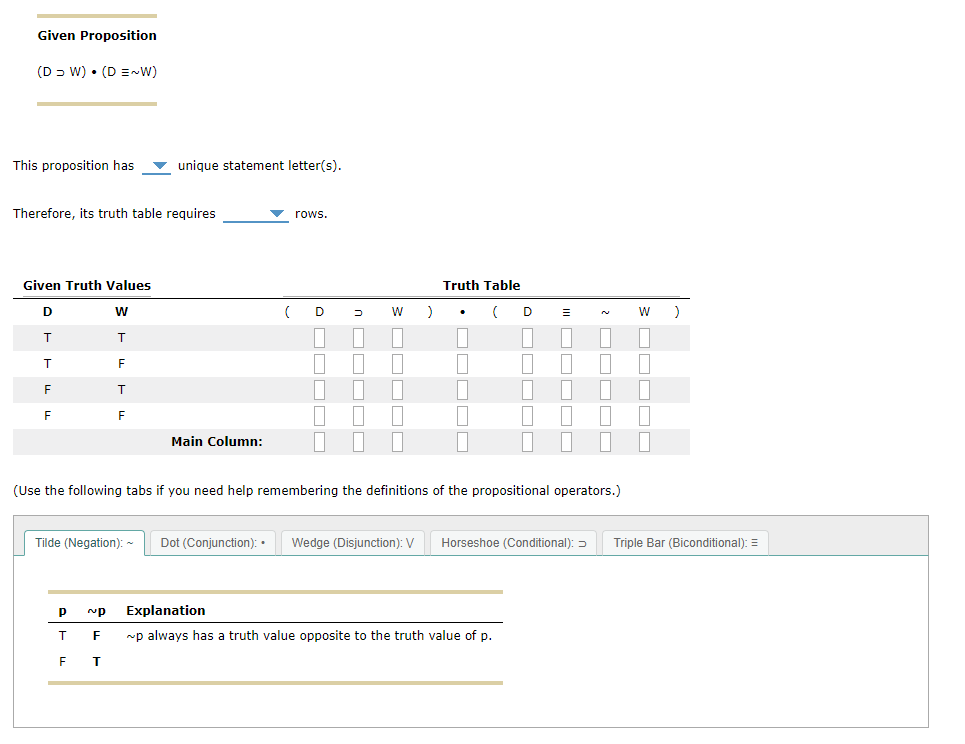Click the Main Column box under the dot
This screenshot has height=744, width=965.
click(462, 441)
